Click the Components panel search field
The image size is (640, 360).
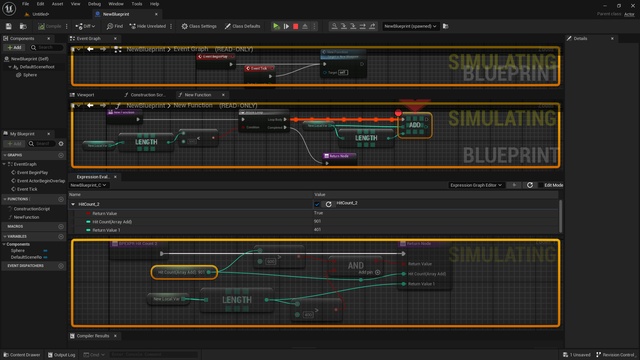(46, 47)
